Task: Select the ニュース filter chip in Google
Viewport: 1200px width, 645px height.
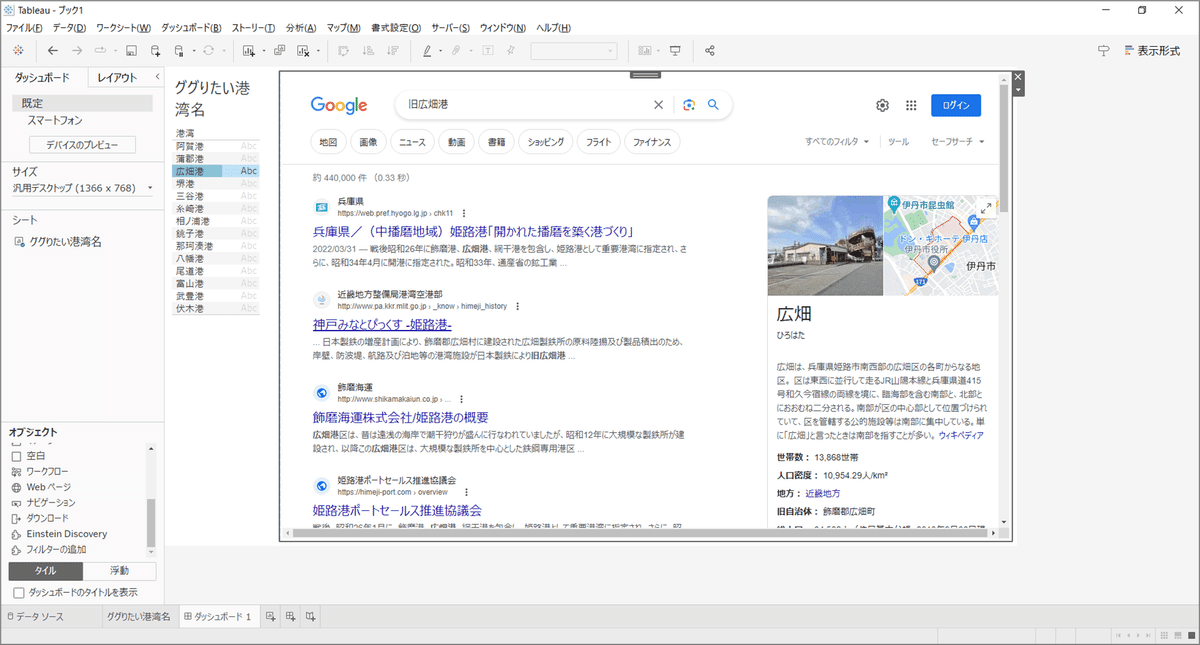Action: click(x=412, y=142)
